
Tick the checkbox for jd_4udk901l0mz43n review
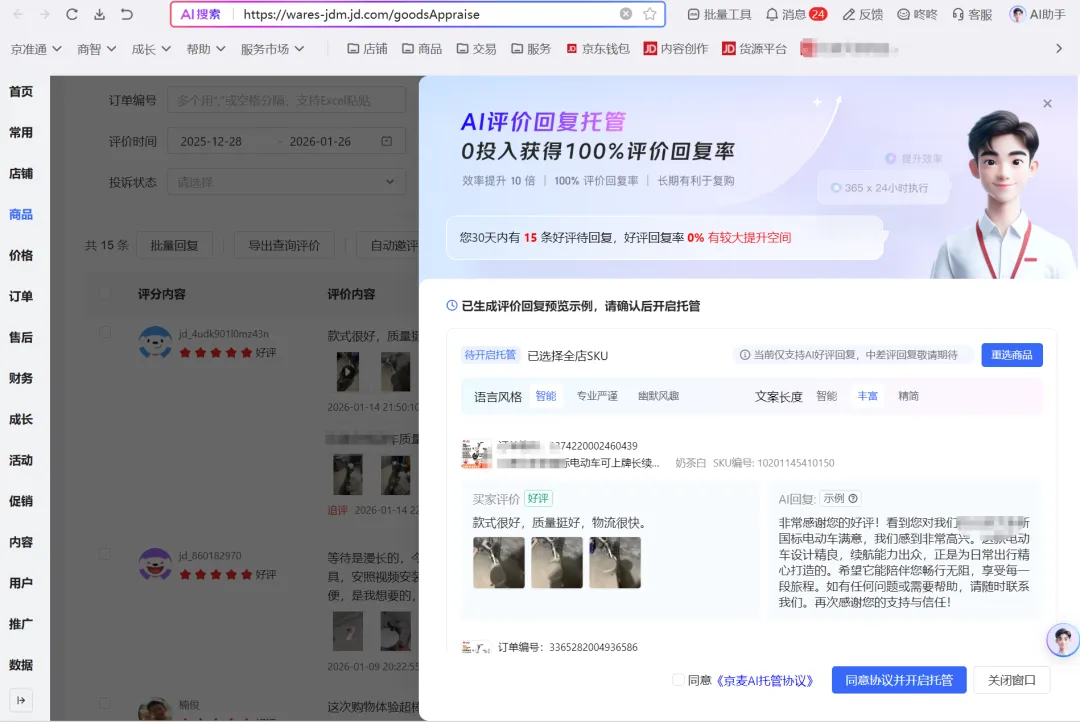click(105, 332)
